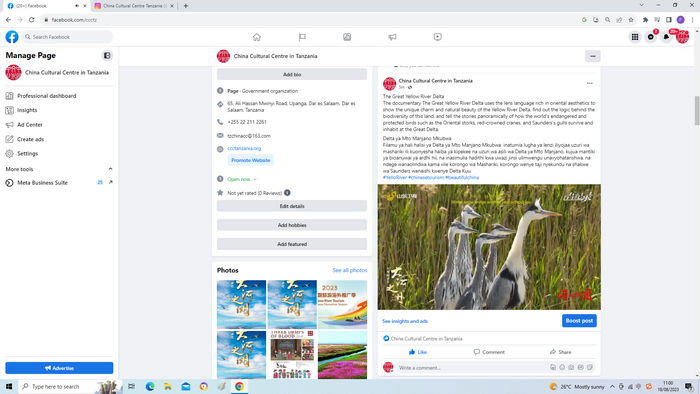Screen dimensions: 700x394
Task: Share the Great Yellow River Delta post
Action: (x=561, y=352)
